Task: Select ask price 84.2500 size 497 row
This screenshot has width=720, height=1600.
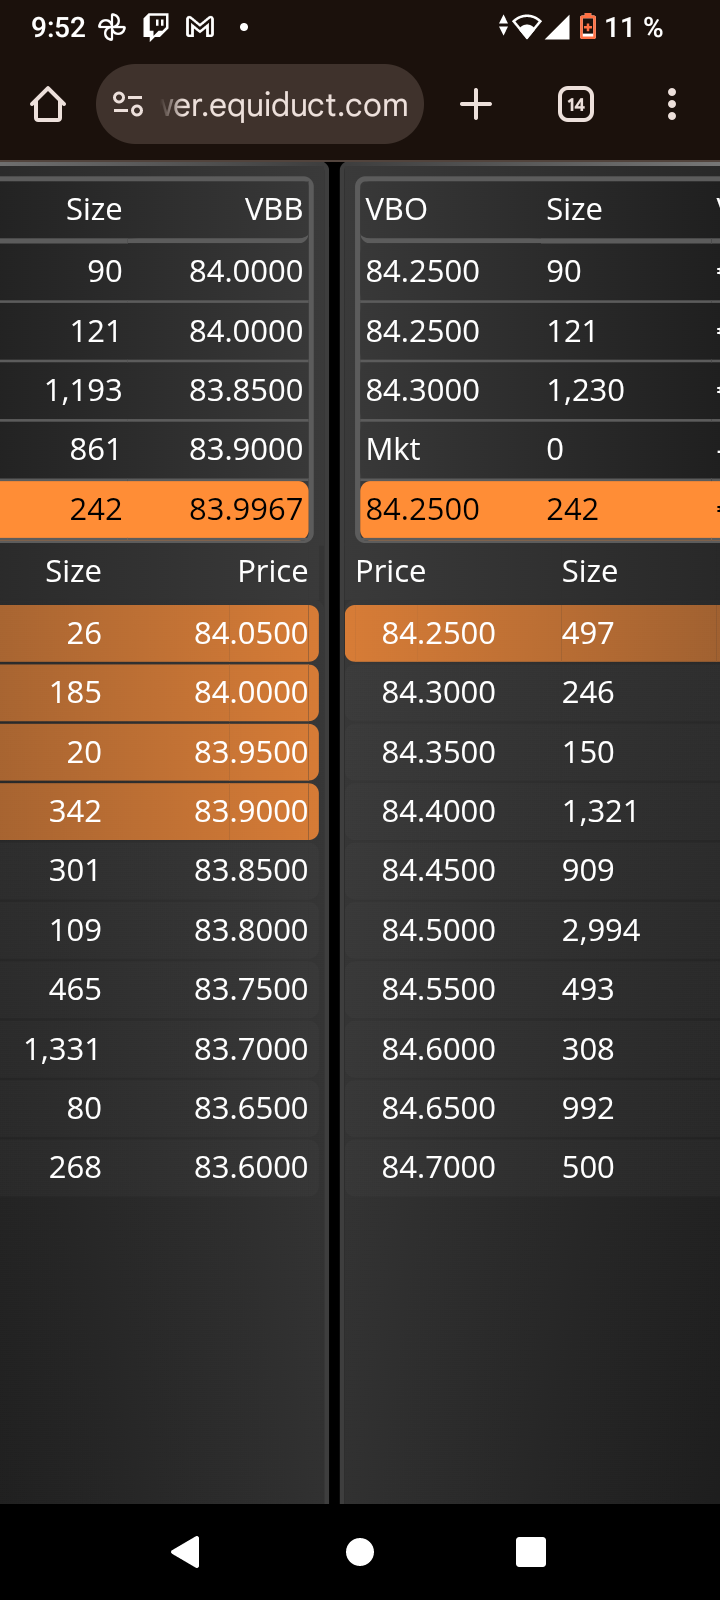Action: click(x=532, y=633)
